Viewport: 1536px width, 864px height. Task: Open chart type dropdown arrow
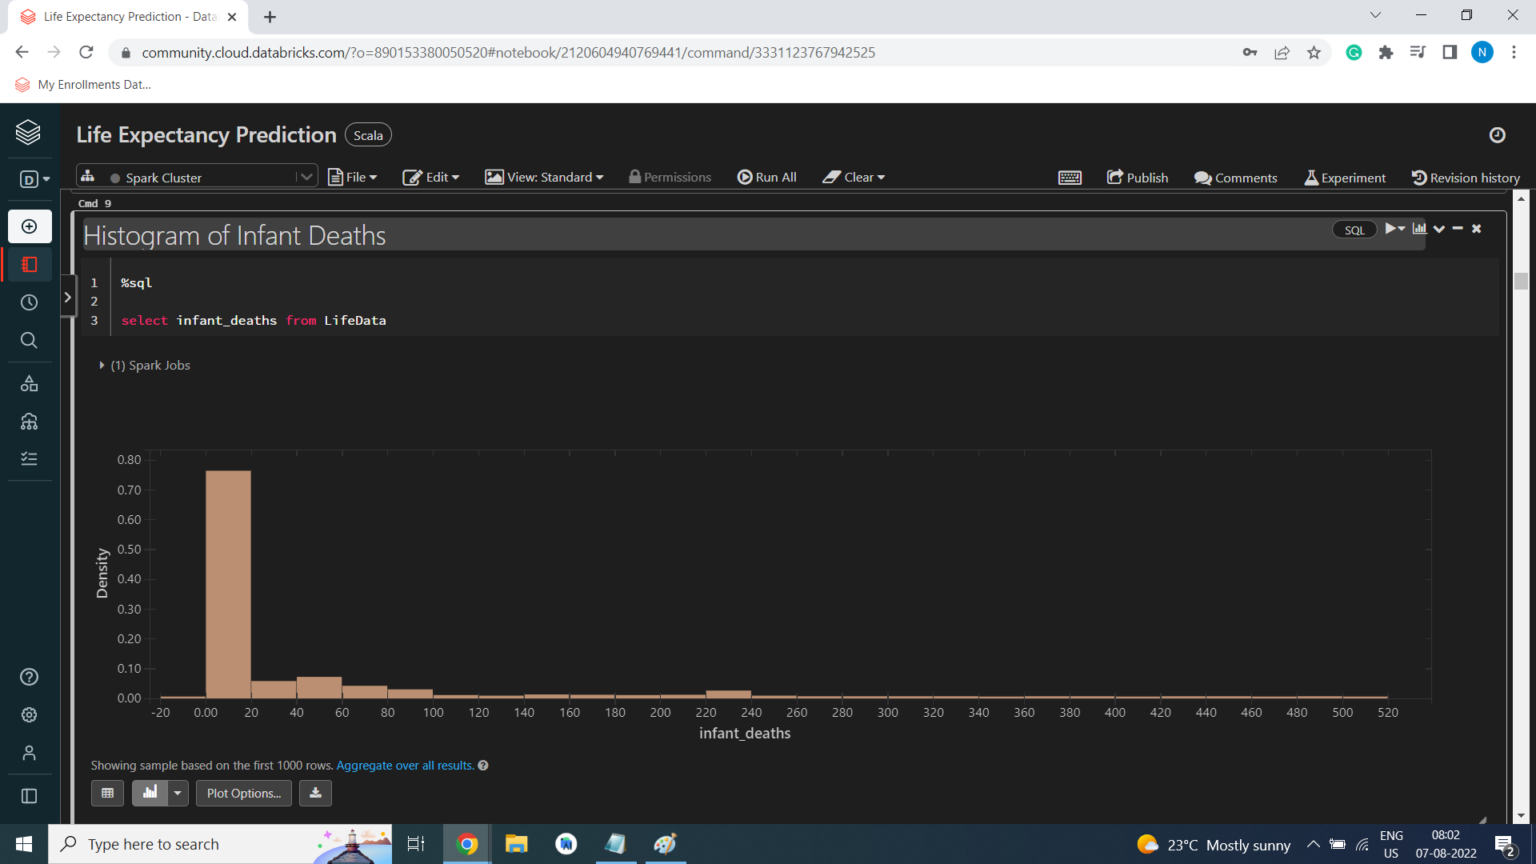click(x=178, y=793)
